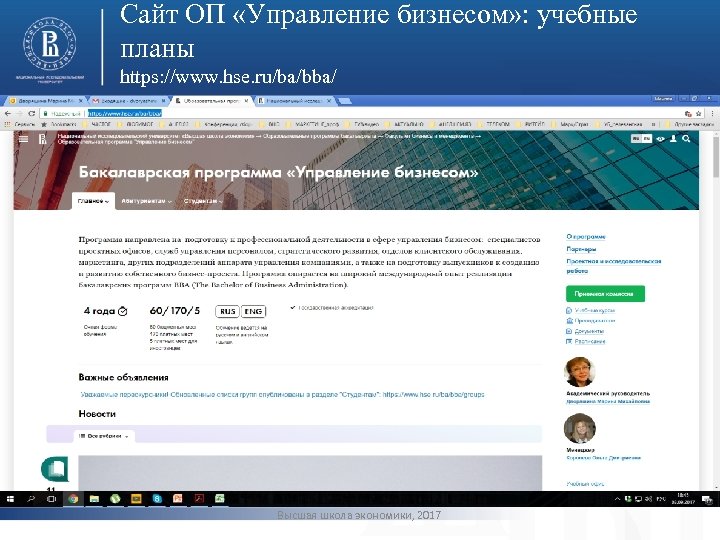
Task: Open the red PDF reader icon on taskbar
Action: pos(199,499)
